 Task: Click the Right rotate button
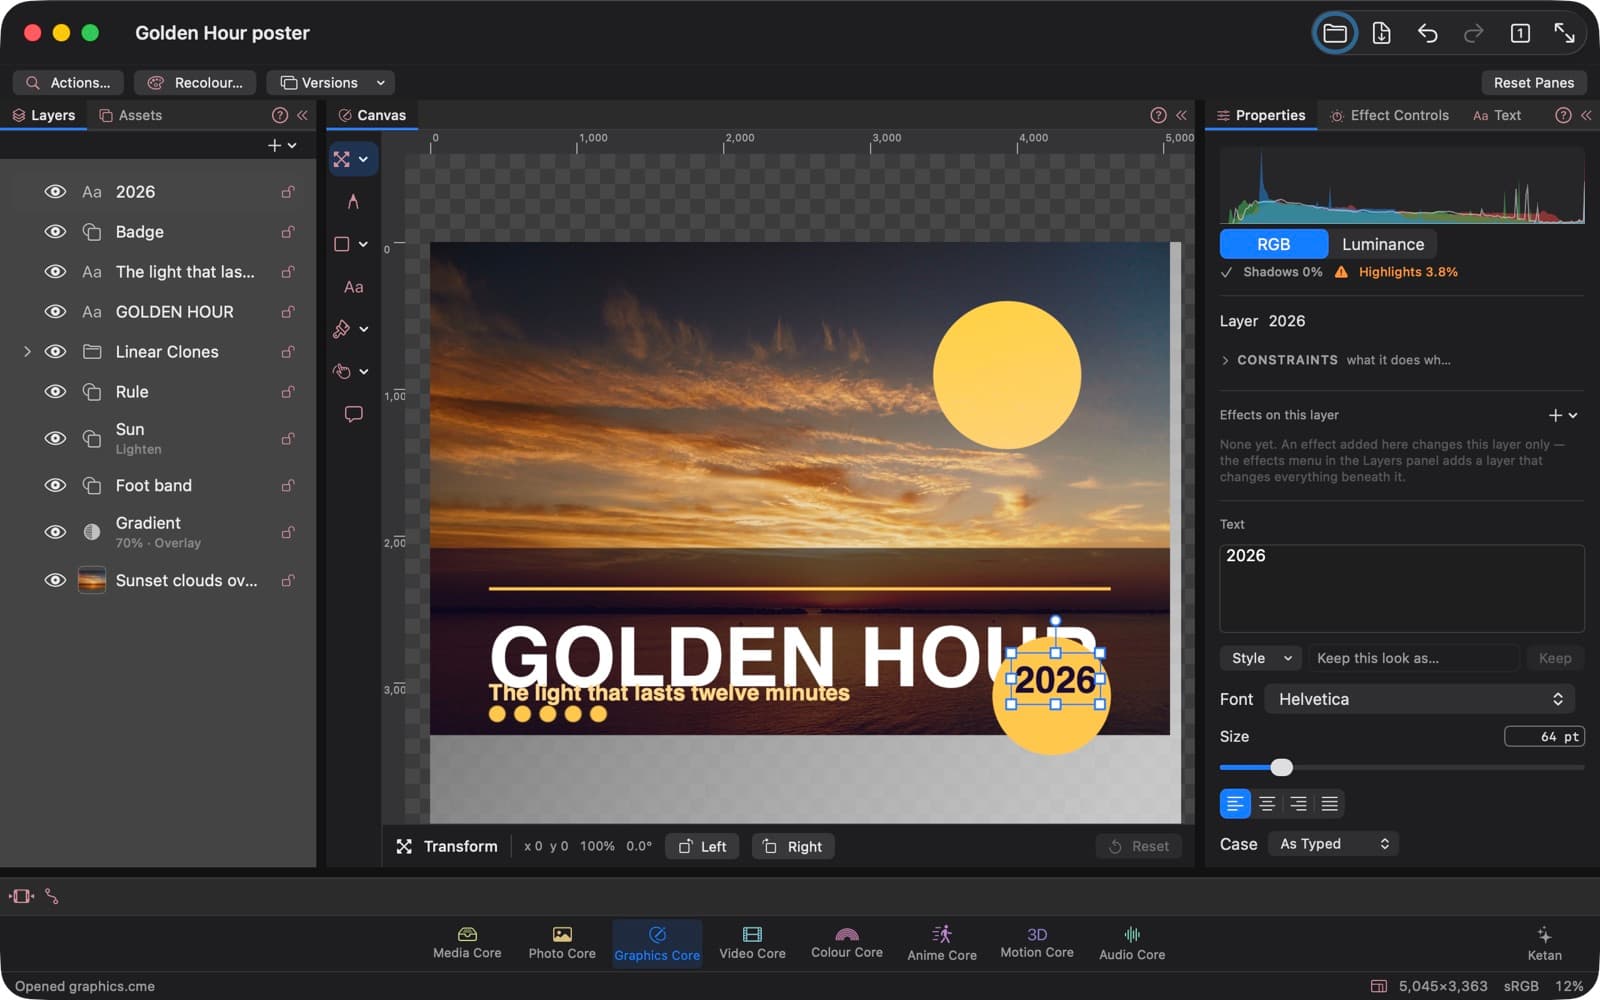click(x=793, y=847)
